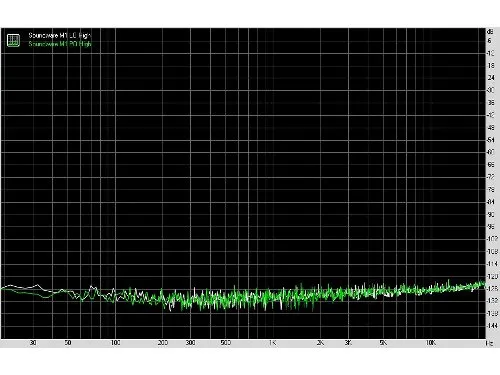Click the 5K frequency axis label
Screen dimensions: 500x375
pyautogui.click(x=383, y=343)
